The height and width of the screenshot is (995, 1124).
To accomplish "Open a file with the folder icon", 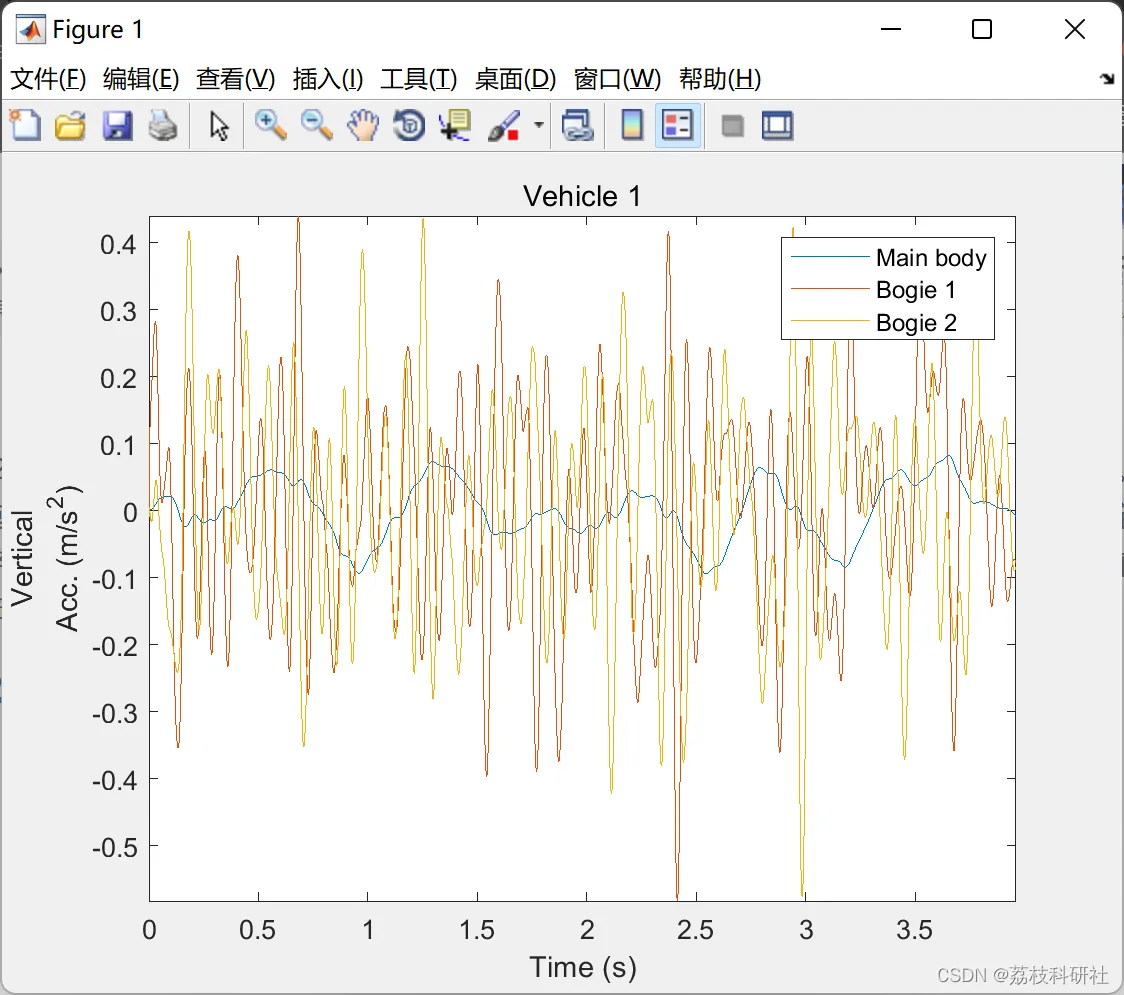I will point(70,125).
